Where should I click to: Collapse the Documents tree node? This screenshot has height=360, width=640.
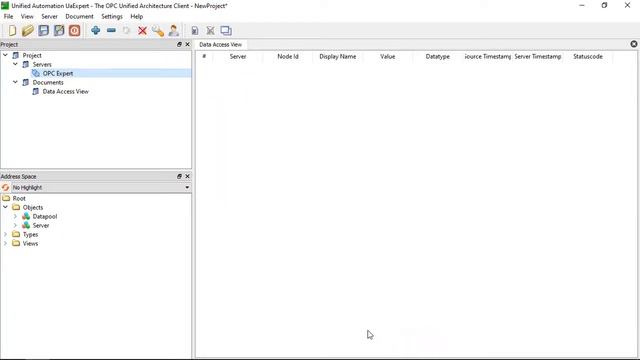pyautogui.click(x=15, y=82)
